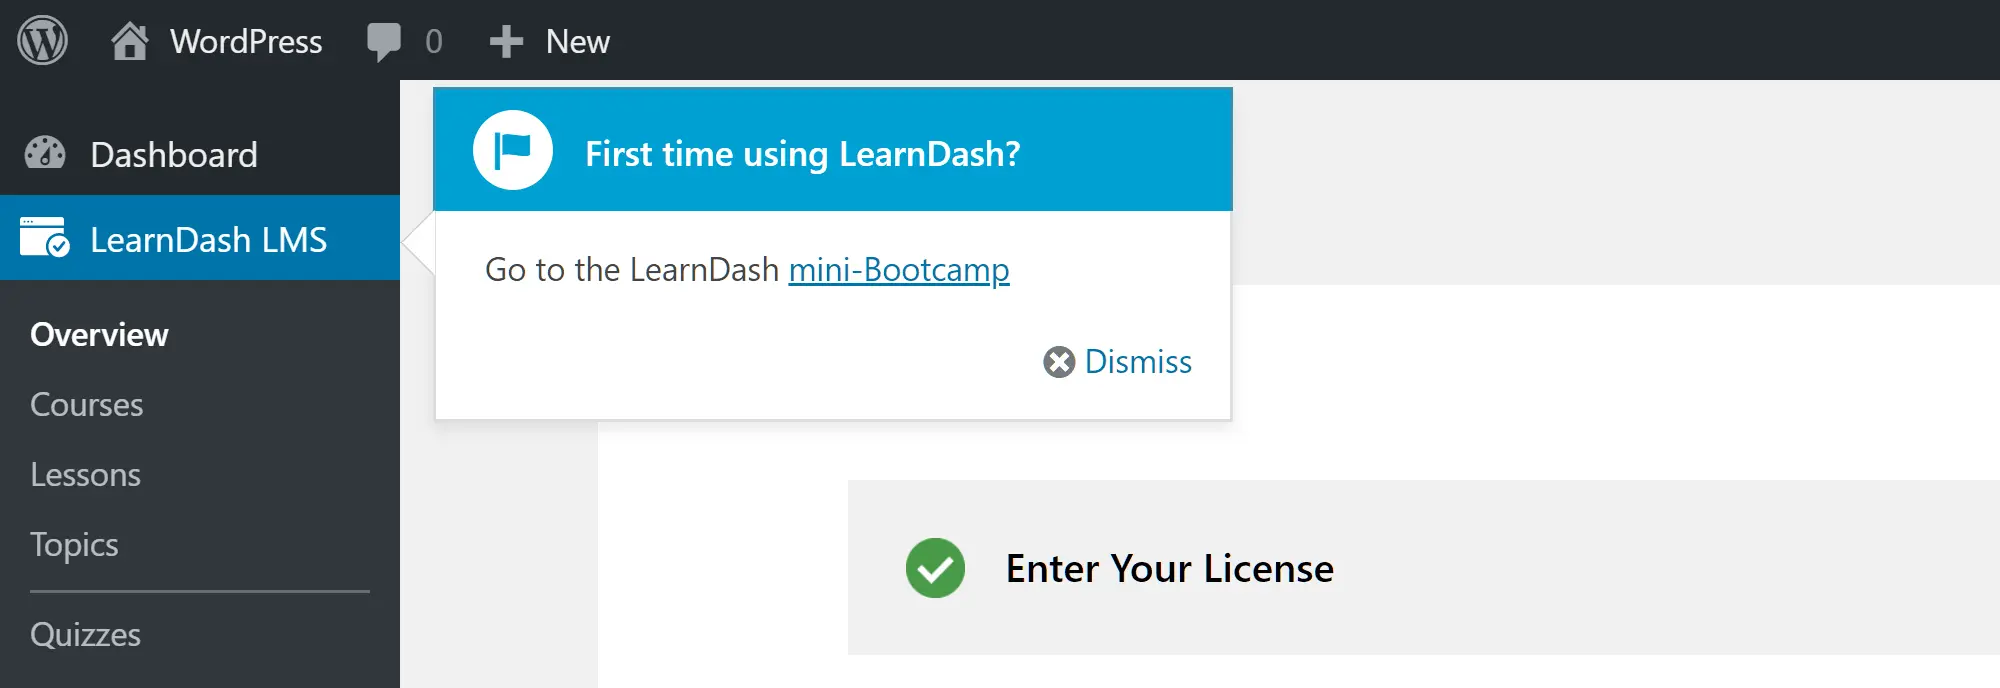Click the green checkmark near Enter Your License
The image size is (2000, 688).
[x=934, y=568]
